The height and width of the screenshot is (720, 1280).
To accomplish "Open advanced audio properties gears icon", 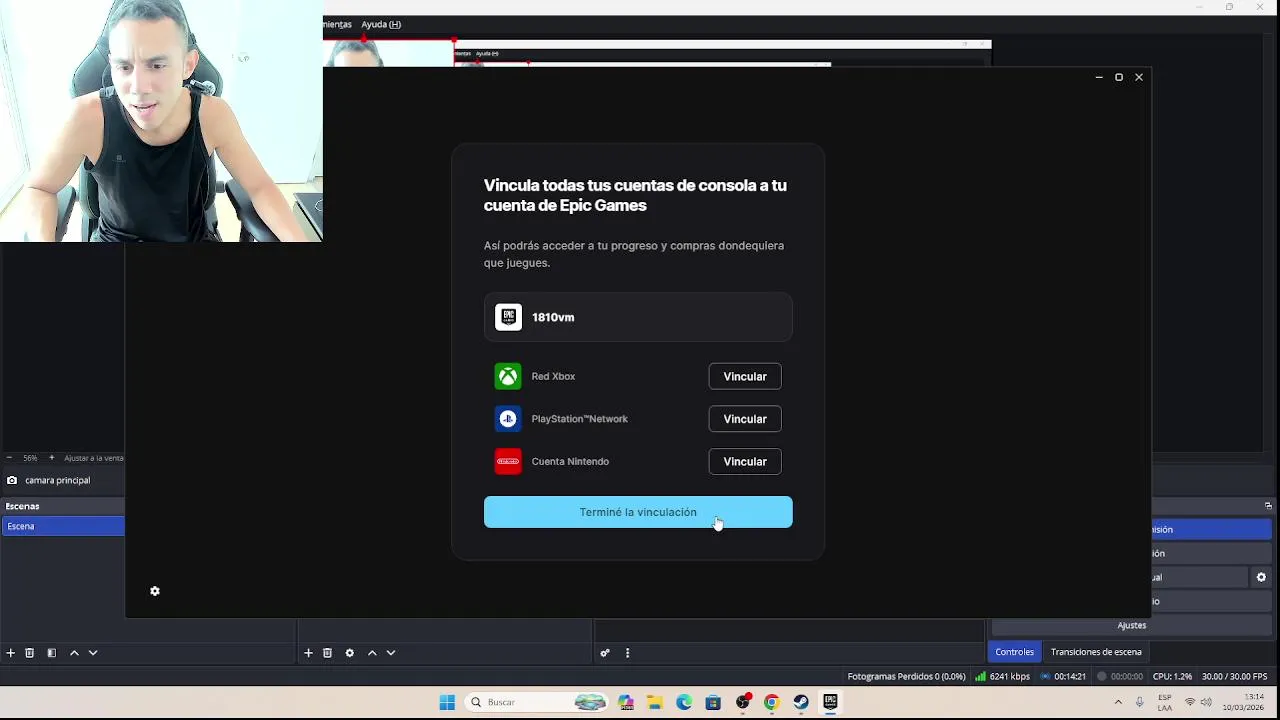I will (x=605, y=653).
